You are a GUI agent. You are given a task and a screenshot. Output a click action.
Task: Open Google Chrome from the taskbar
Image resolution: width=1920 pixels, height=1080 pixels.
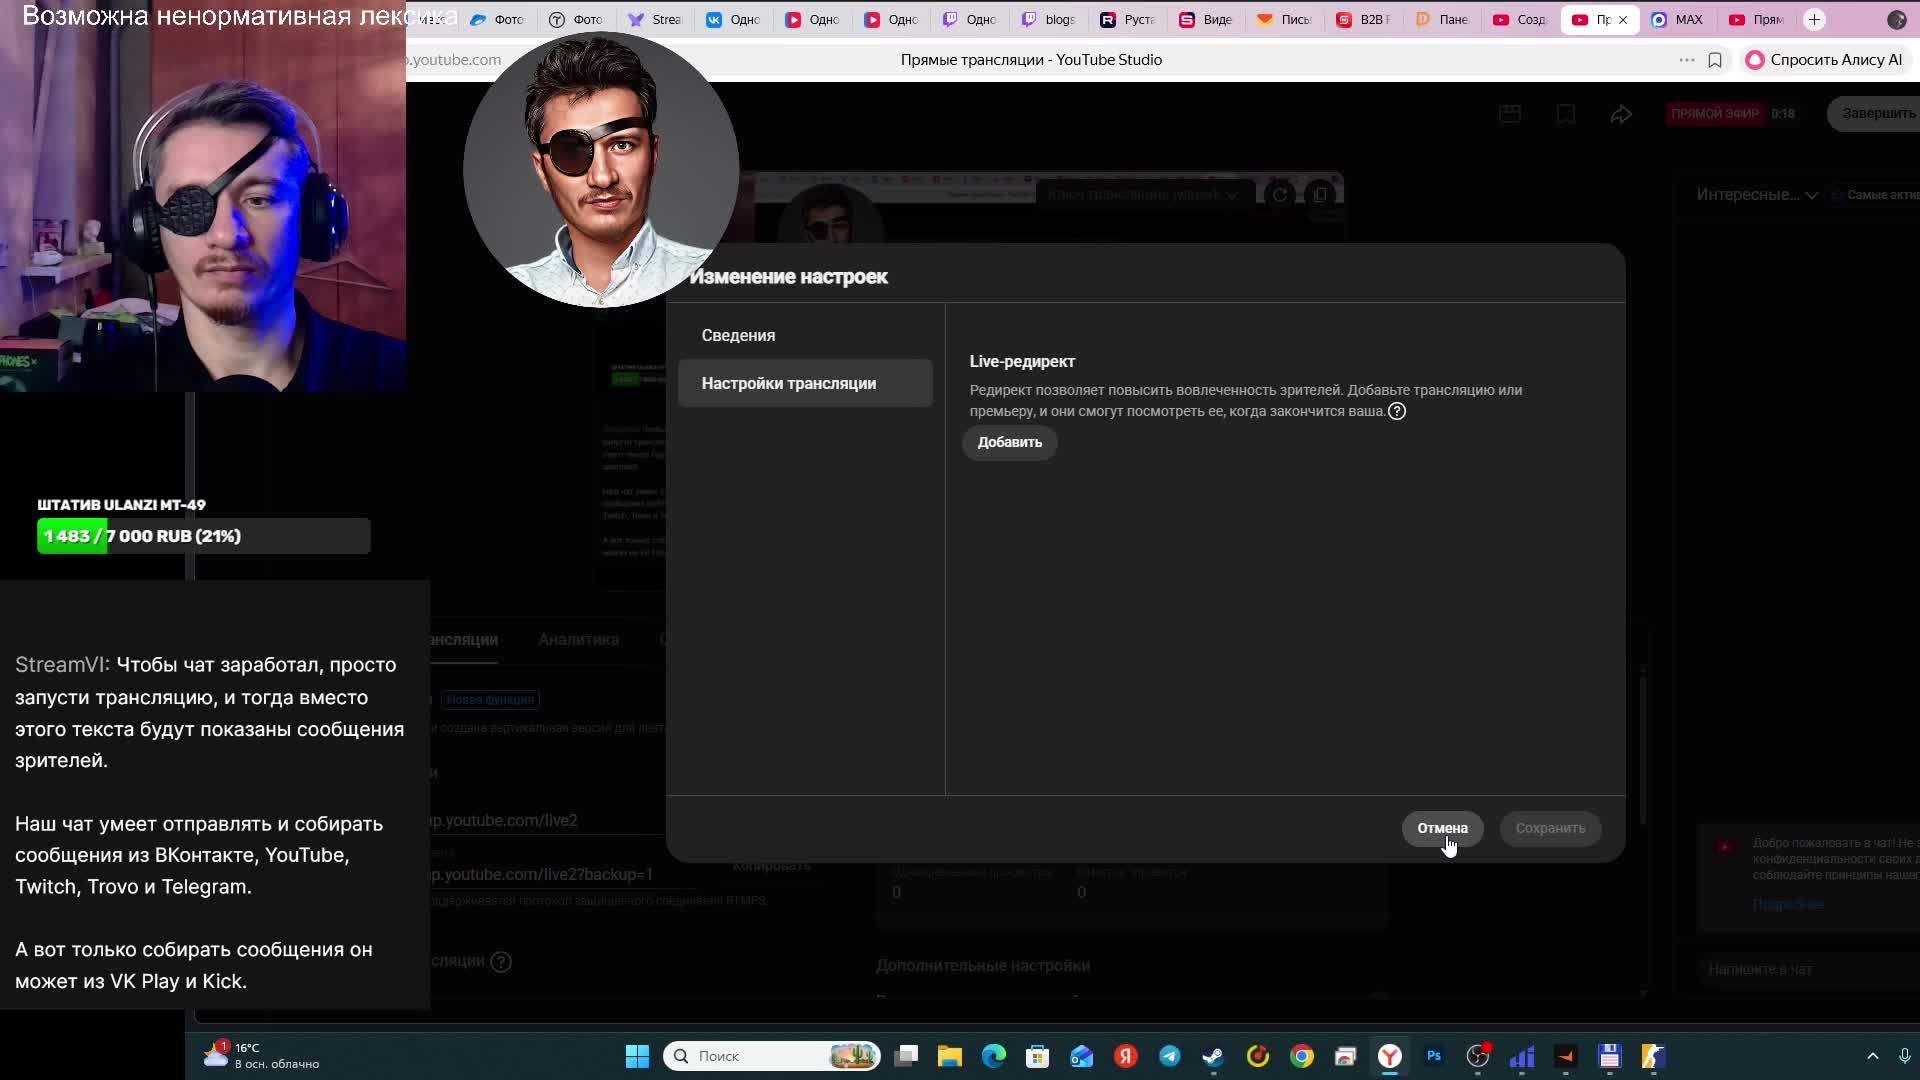coord(1301,1056)
